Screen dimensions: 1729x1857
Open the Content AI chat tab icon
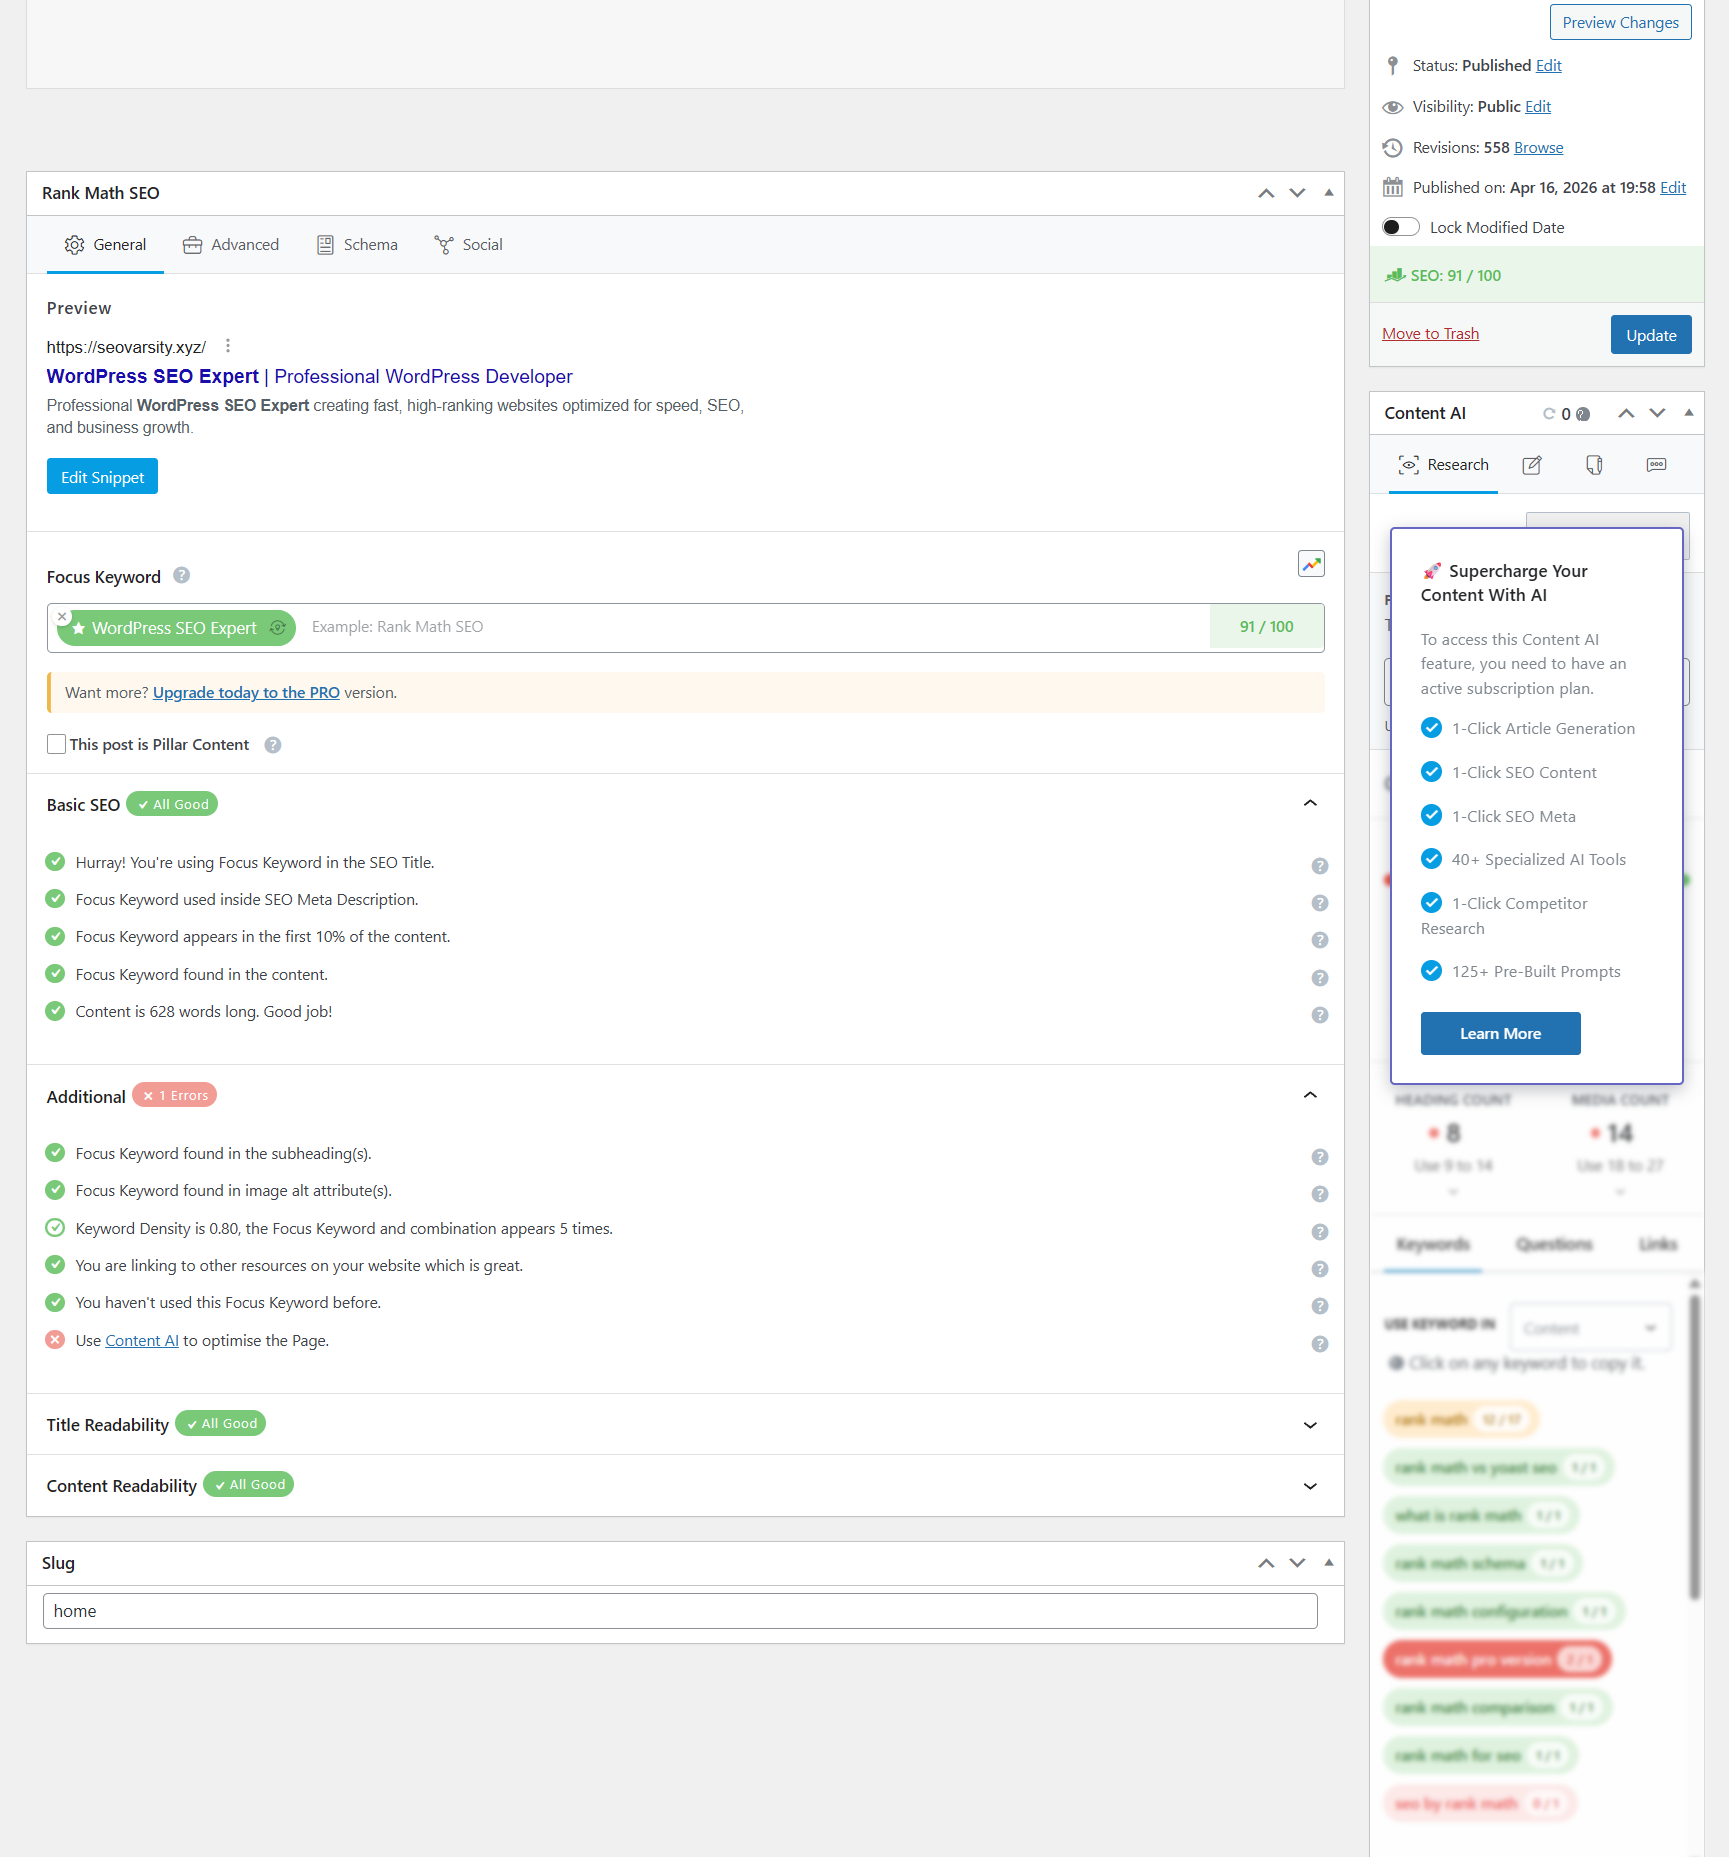[x=1657, y=465]
